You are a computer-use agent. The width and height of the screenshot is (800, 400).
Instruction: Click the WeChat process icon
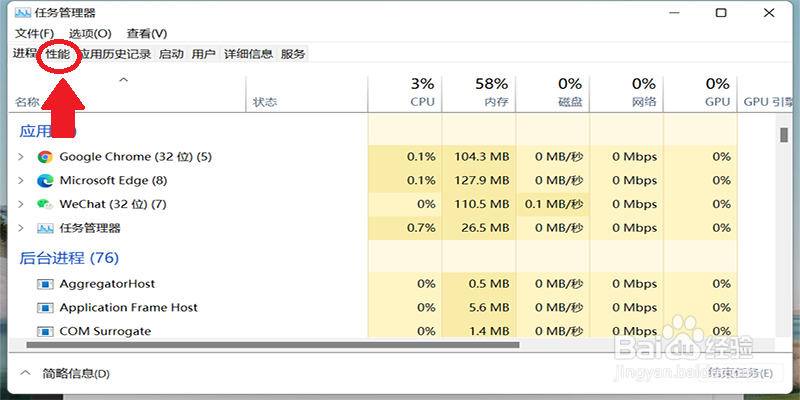tap(44, 205)
